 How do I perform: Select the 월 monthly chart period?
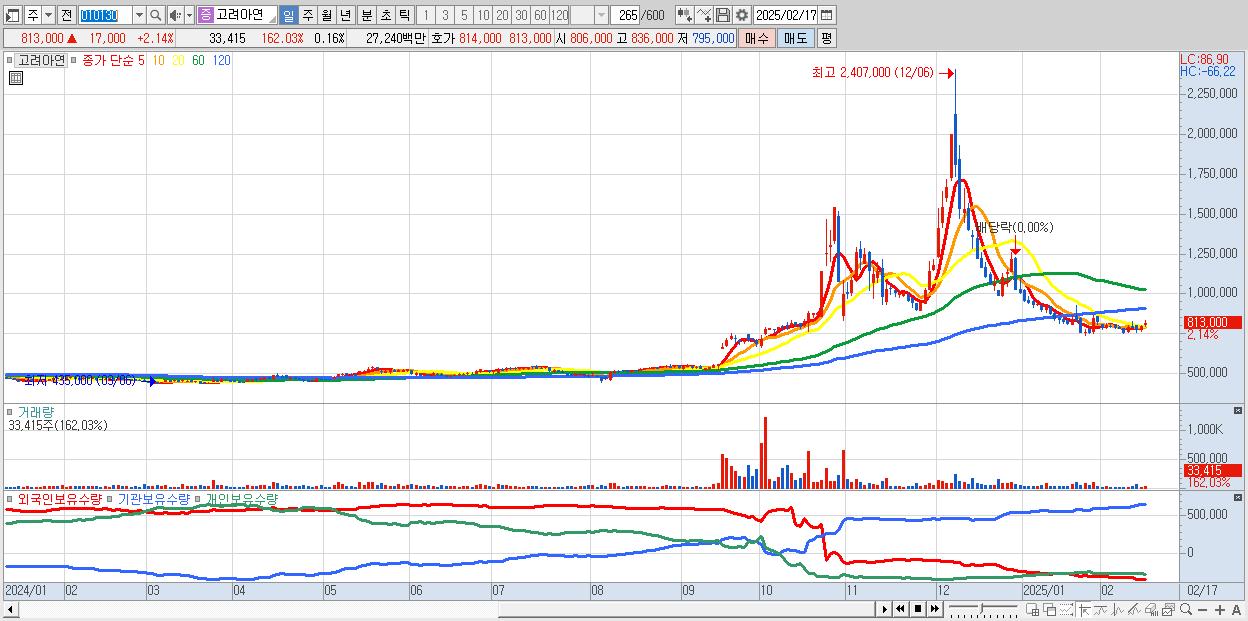(326, 15)
